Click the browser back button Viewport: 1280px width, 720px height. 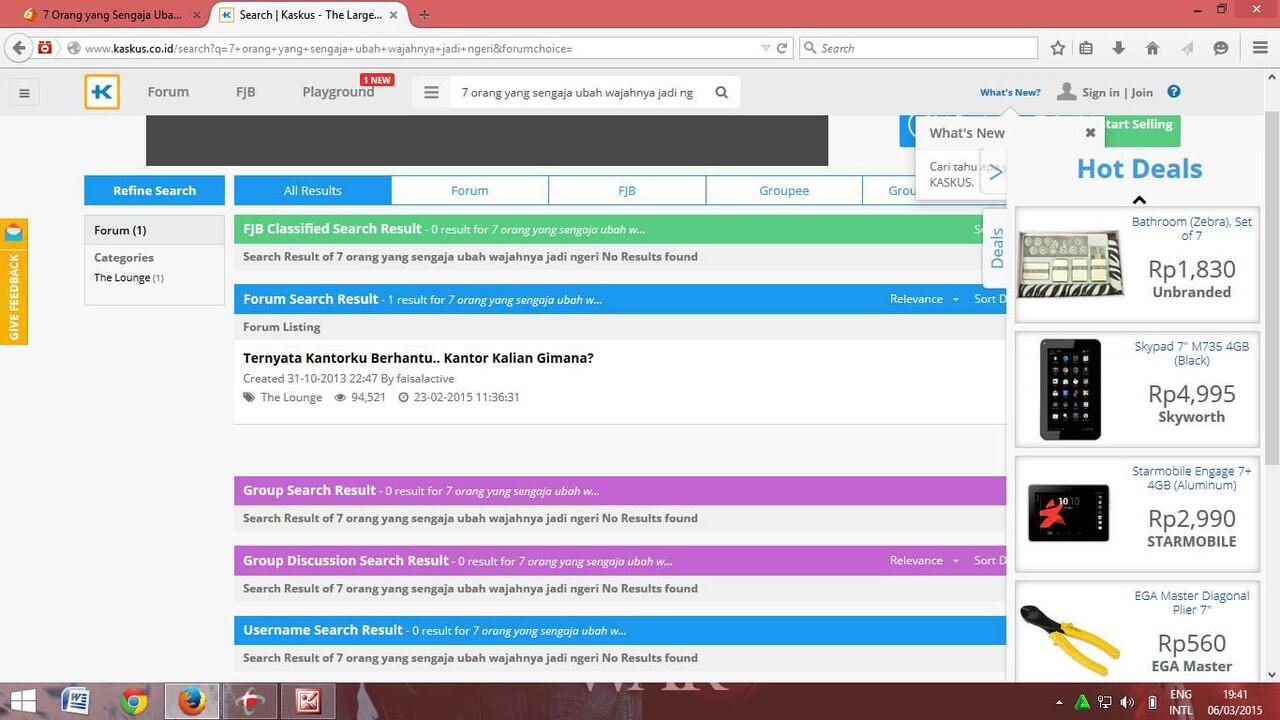18,47
